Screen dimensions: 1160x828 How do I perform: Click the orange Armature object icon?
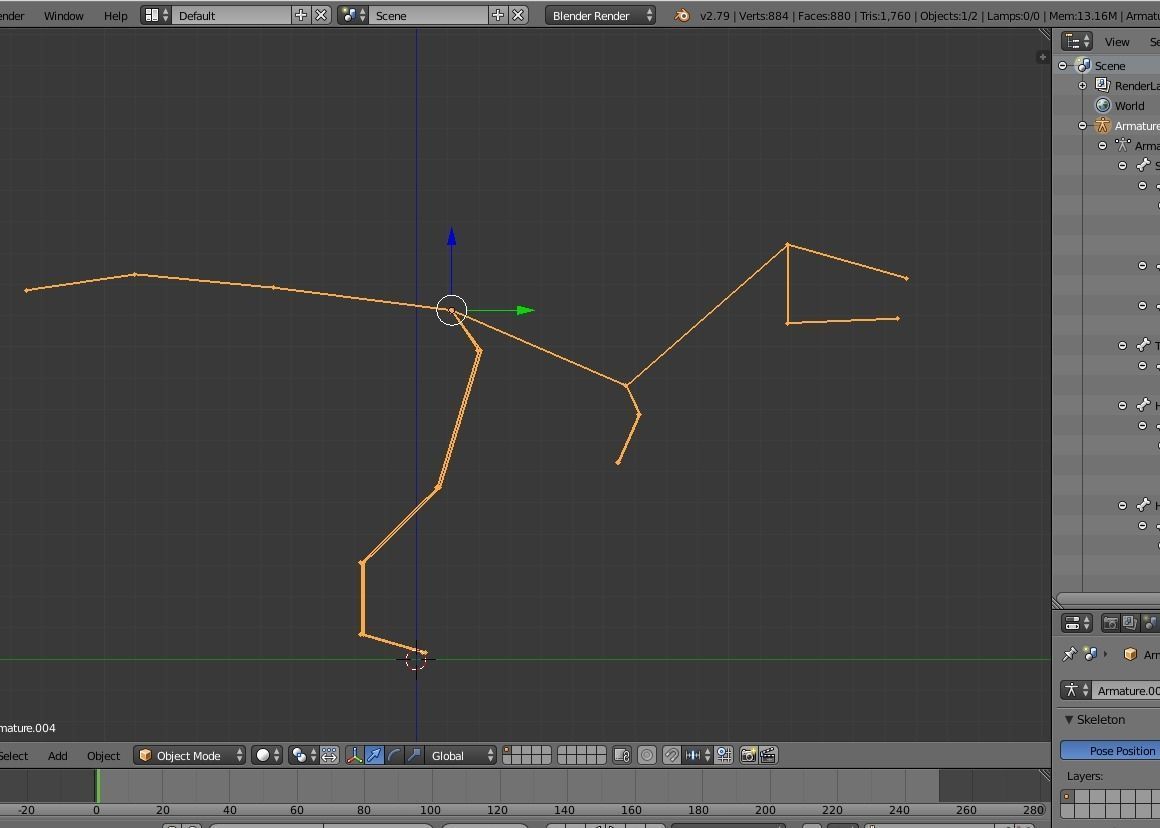click(x=1102, y=125)
